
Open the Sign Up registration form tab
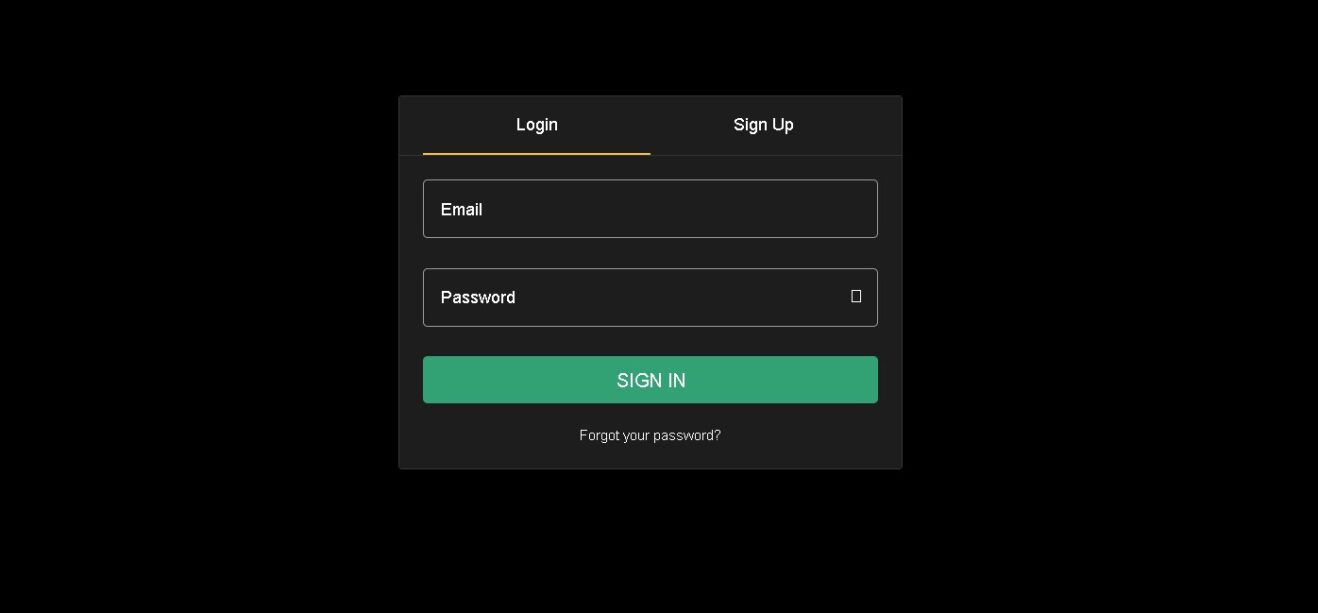point(763,125)
